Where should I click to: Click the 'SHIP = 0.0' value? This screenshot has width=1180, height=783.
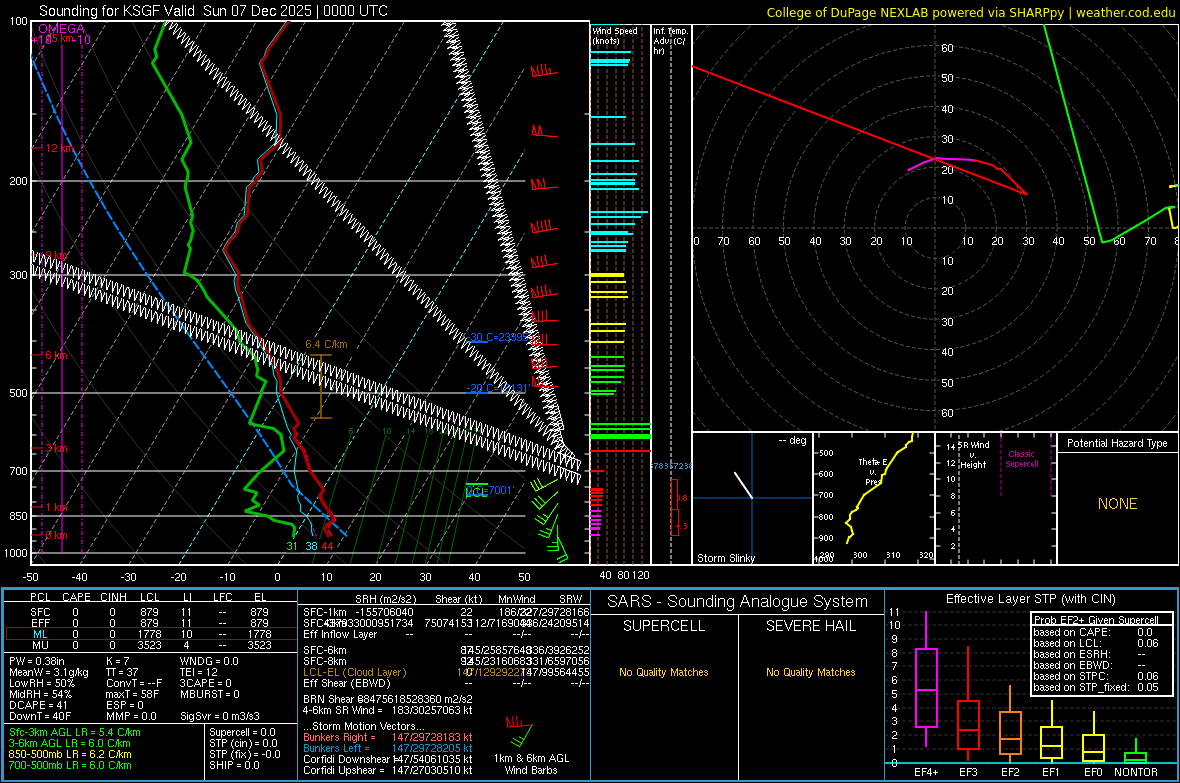click(234, 765)
